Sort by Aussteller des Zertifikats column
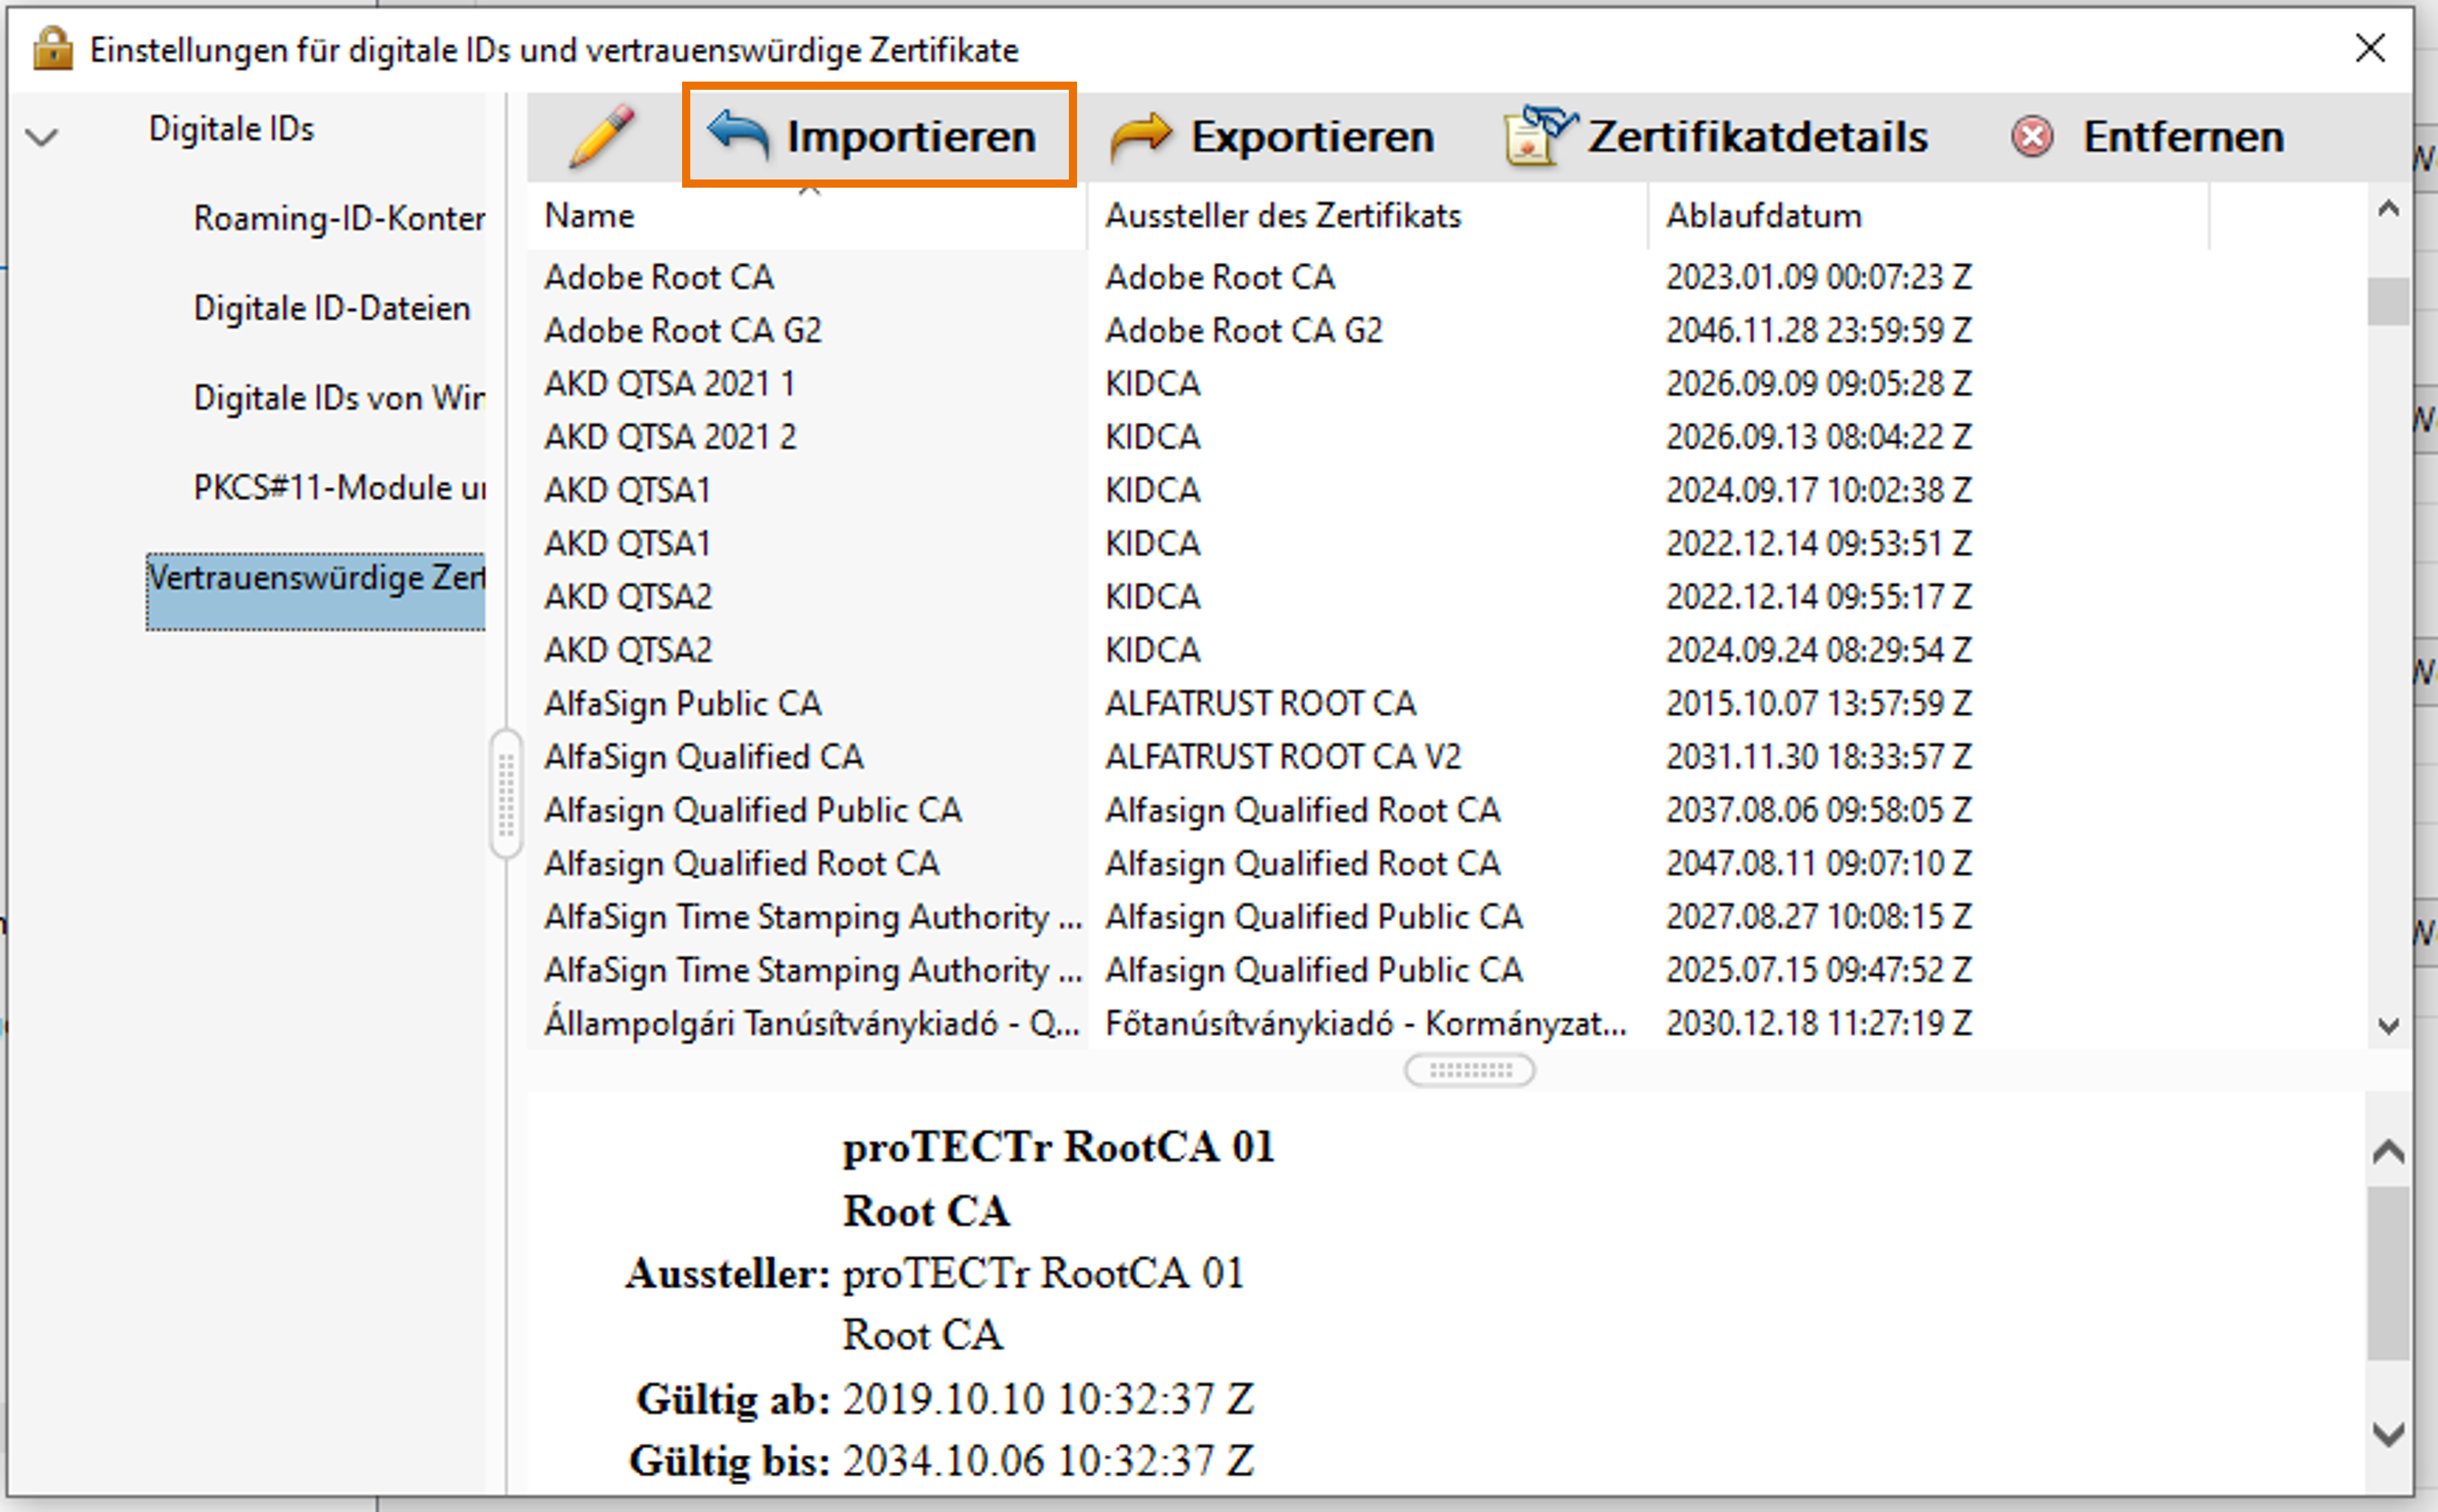The width and height of the screenshot is (2438, 1512). tap(1282, 216)
